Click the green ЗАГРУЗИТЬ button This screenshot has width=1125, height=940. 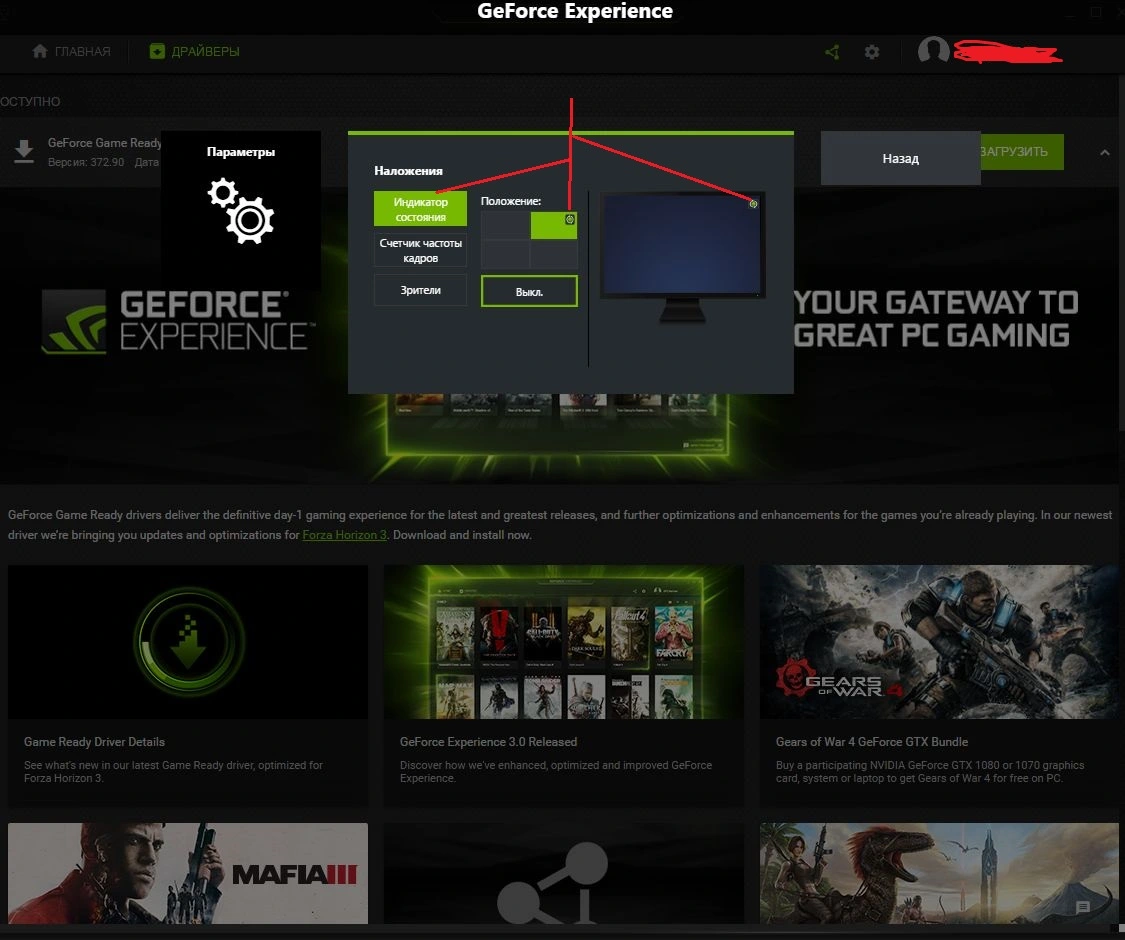[x=1022, y=152]
